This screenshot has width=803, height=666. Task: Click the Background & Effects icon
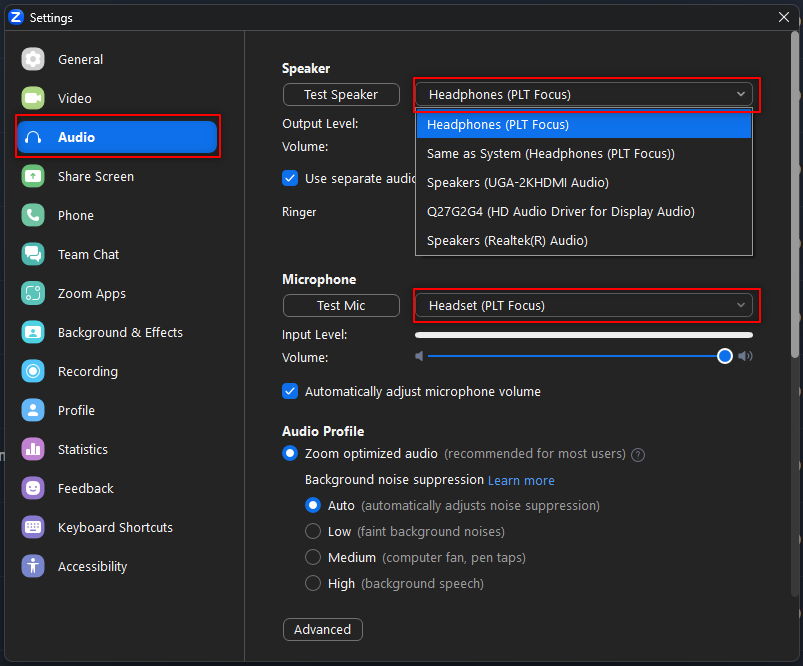click(33, 332)
